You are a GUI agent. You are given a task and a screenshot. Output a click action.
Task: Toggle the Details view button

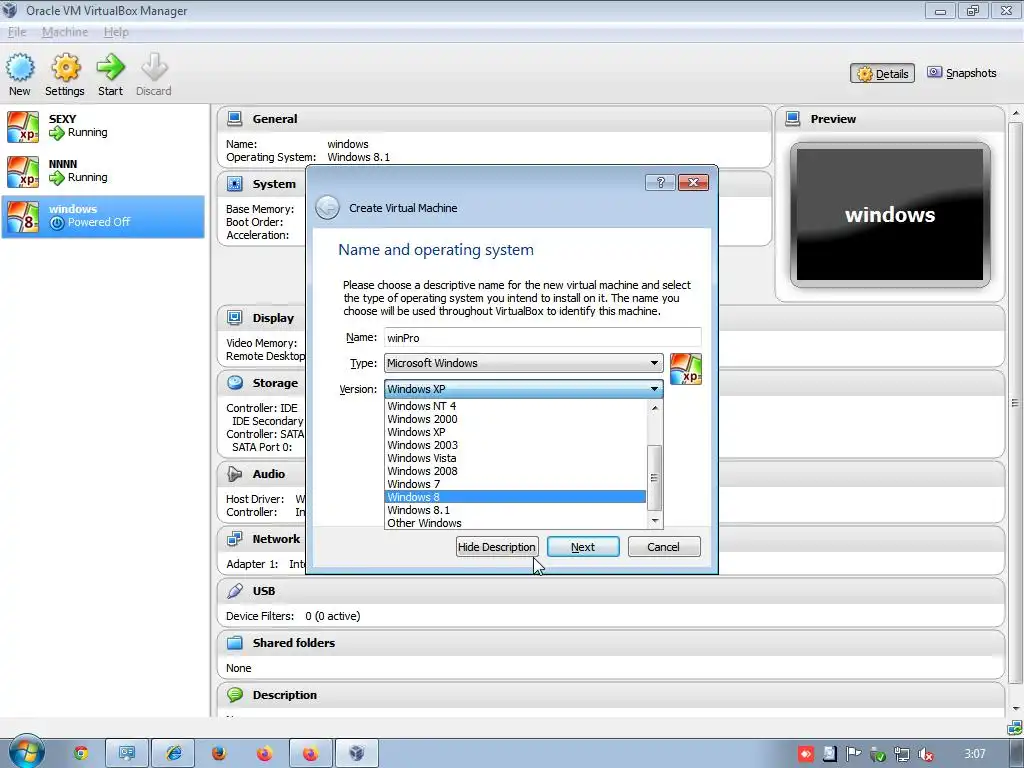882,73
